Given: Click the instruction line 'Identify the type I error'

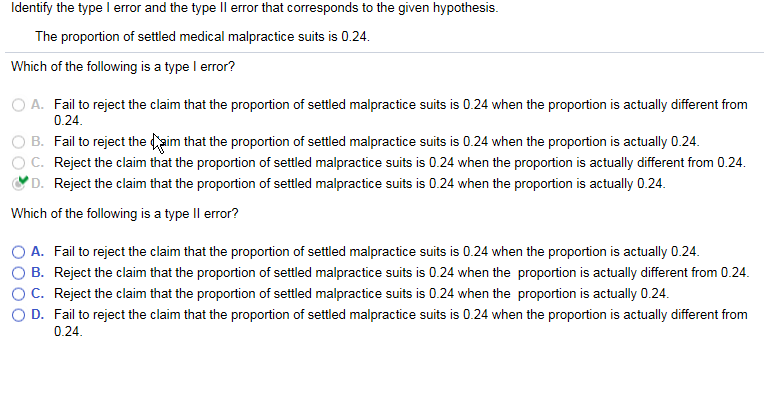Looking at the screenshot, I should point(254,8).
